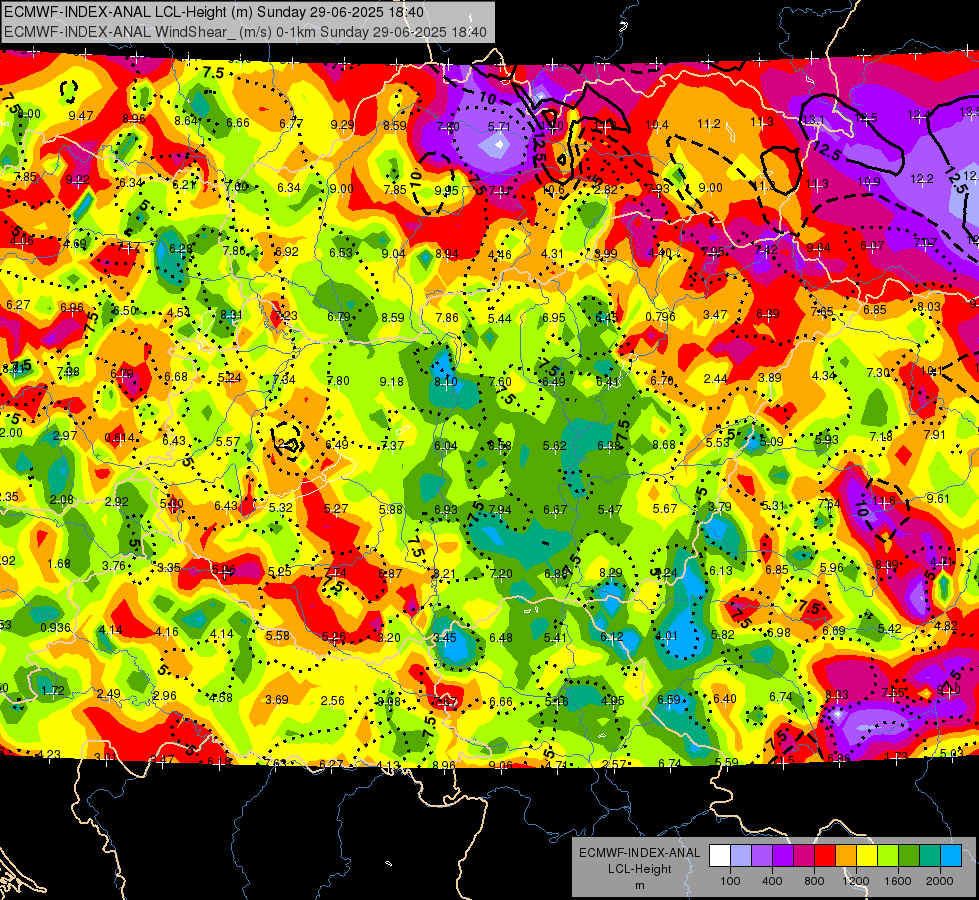Click the 3.89 wind shear value

click(769, 378)
